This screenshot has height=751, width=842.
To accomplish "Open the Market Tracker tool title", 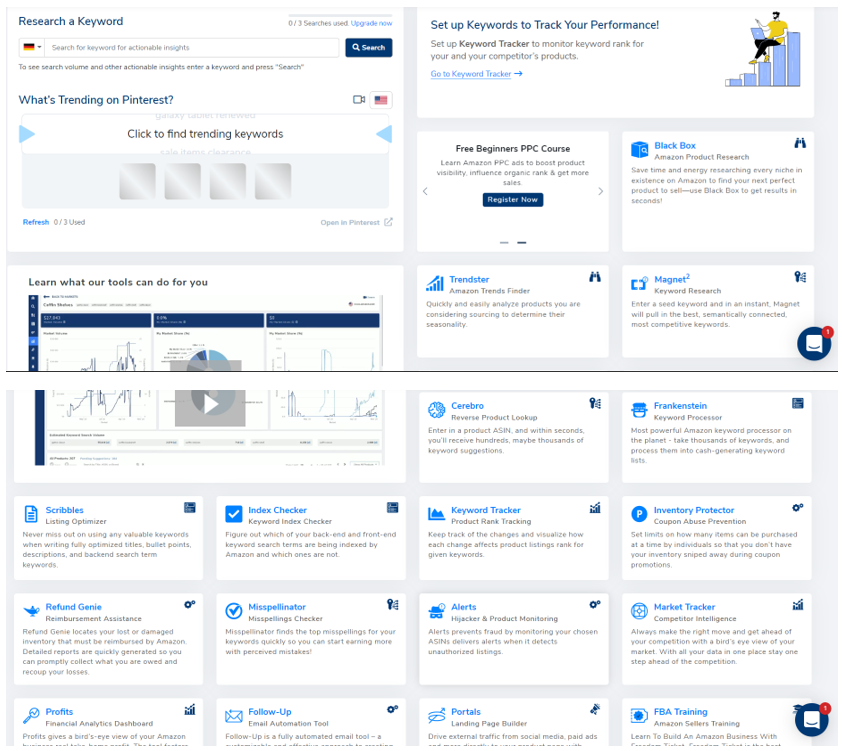I will click(684, 607).
